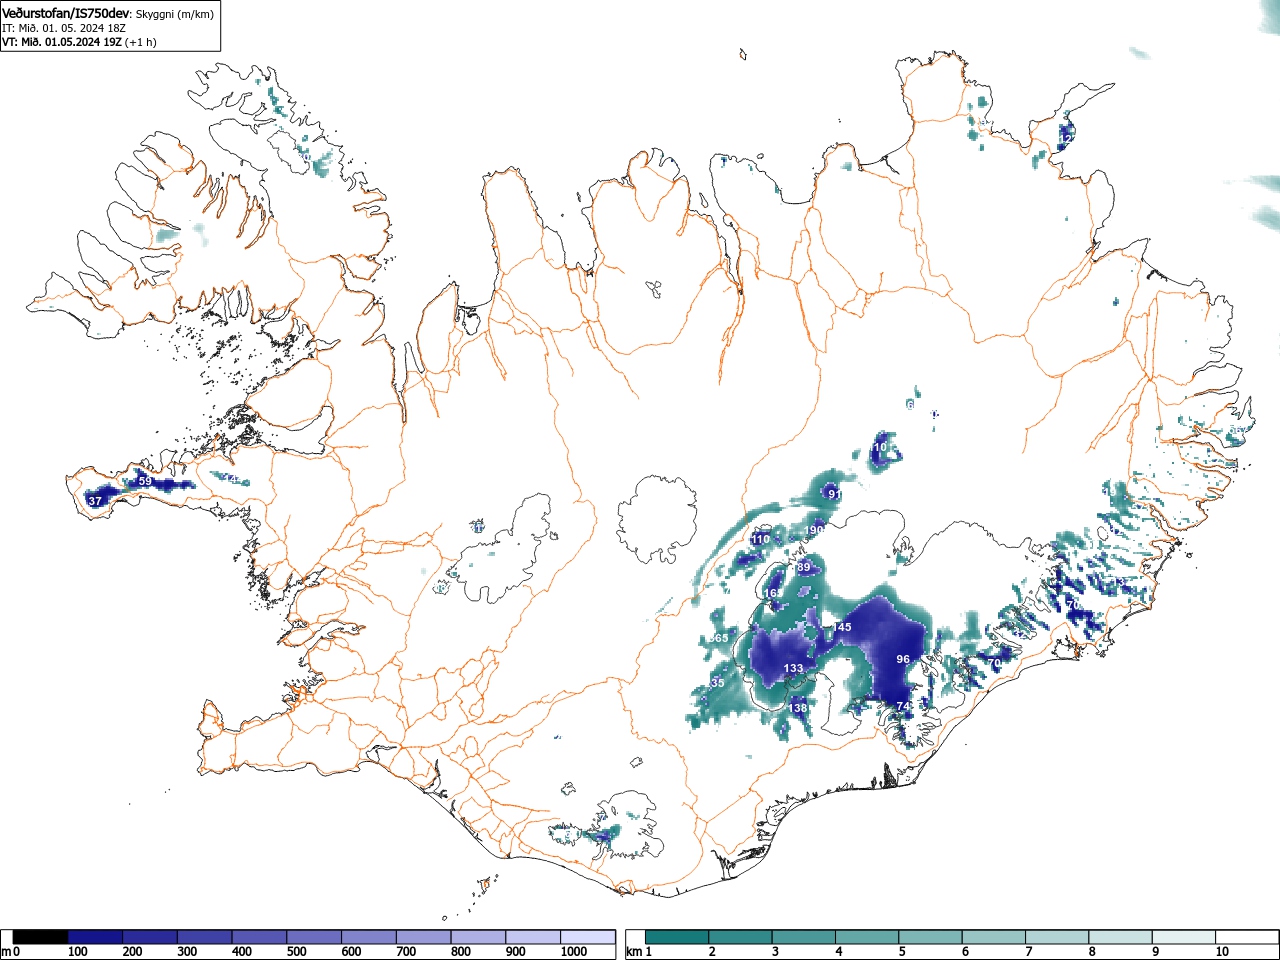1280x960 pixels.
Task: Click the 91 visibility value on the map
Action: click(834, 494)
